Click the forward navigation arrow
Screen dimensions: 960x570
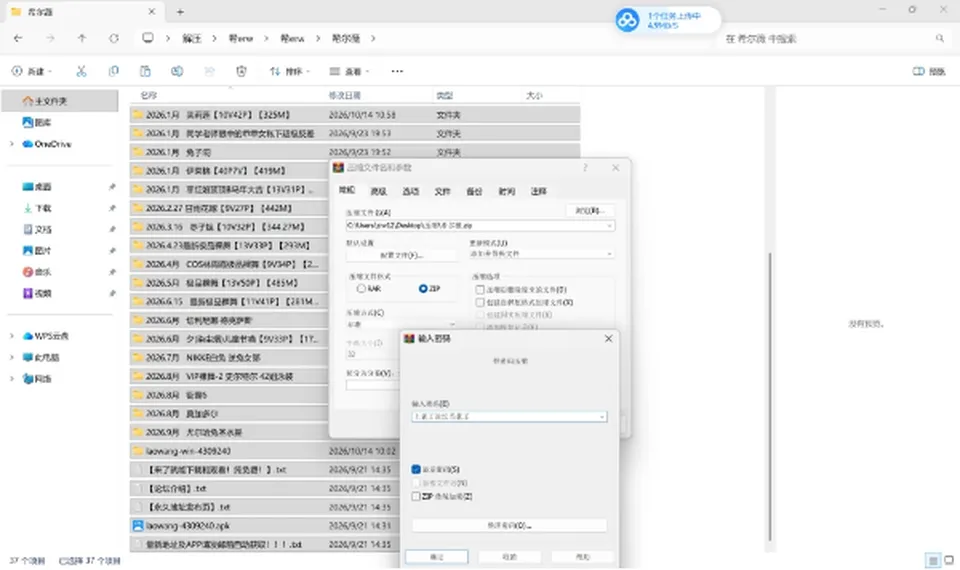(50, 38)
